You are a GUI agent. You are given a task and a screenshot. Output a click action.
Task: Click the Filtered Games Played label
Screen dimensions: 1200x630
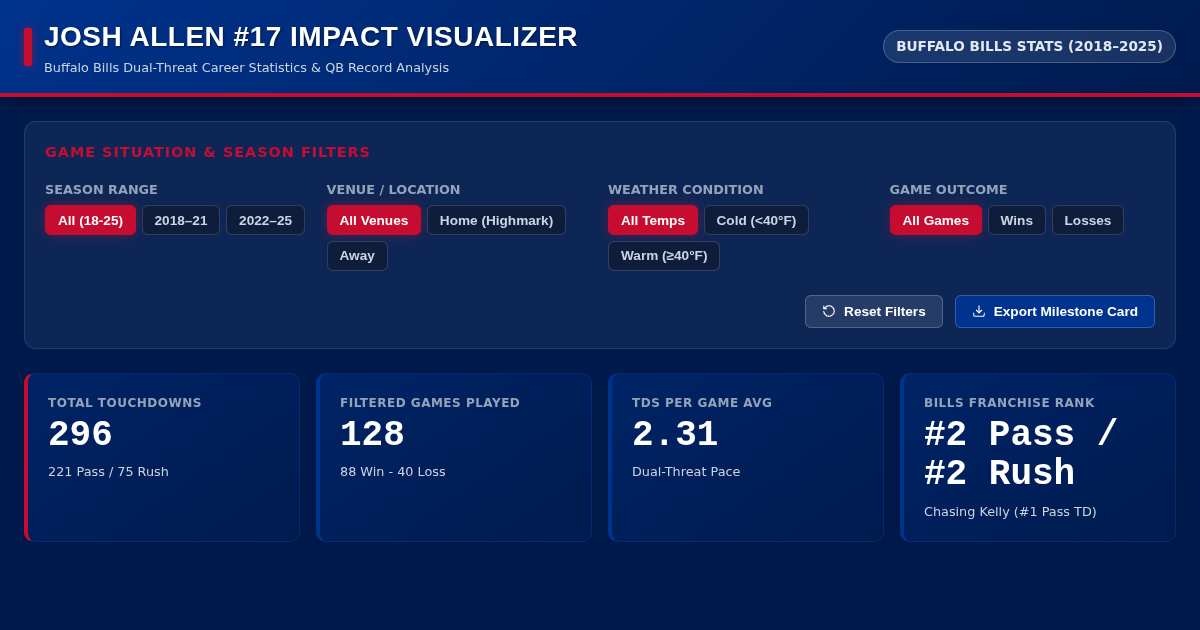pos(430,403)
